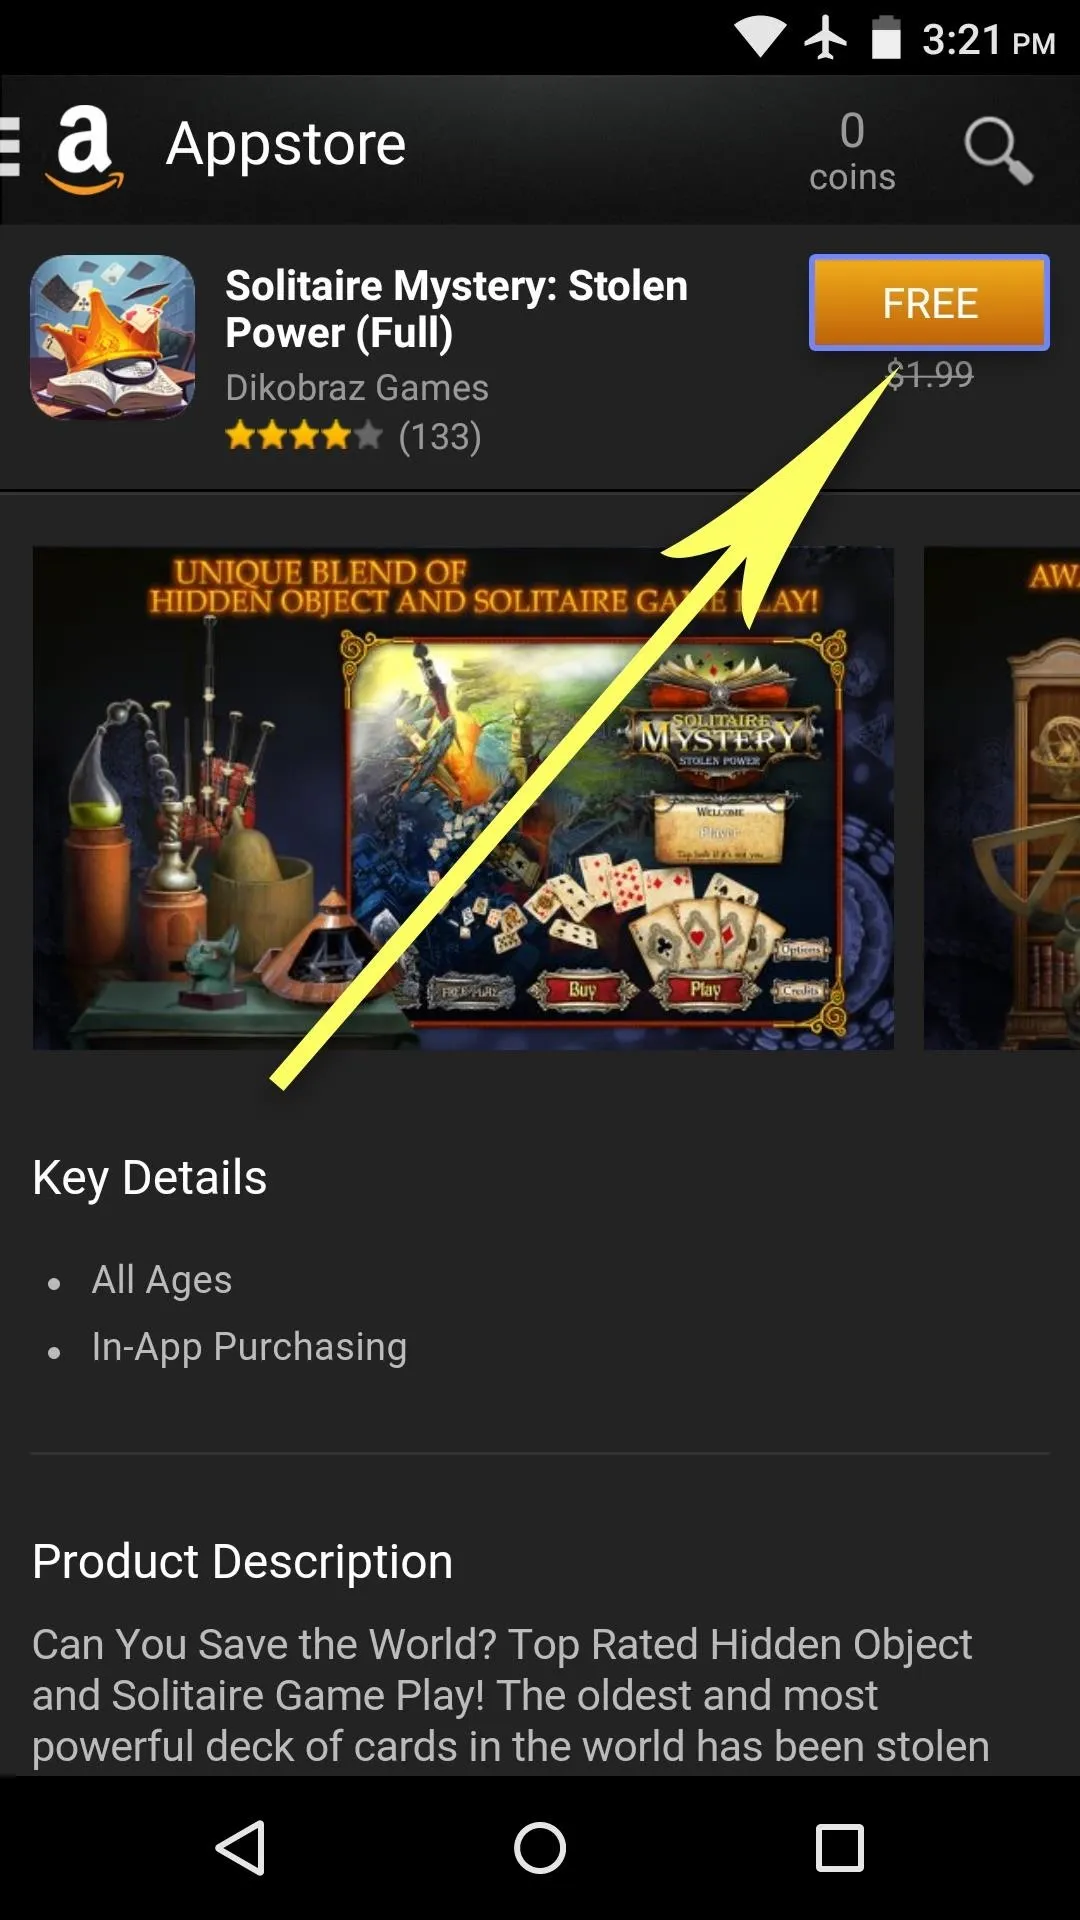Open the second partially visible screenshot

pos(1002,798)
